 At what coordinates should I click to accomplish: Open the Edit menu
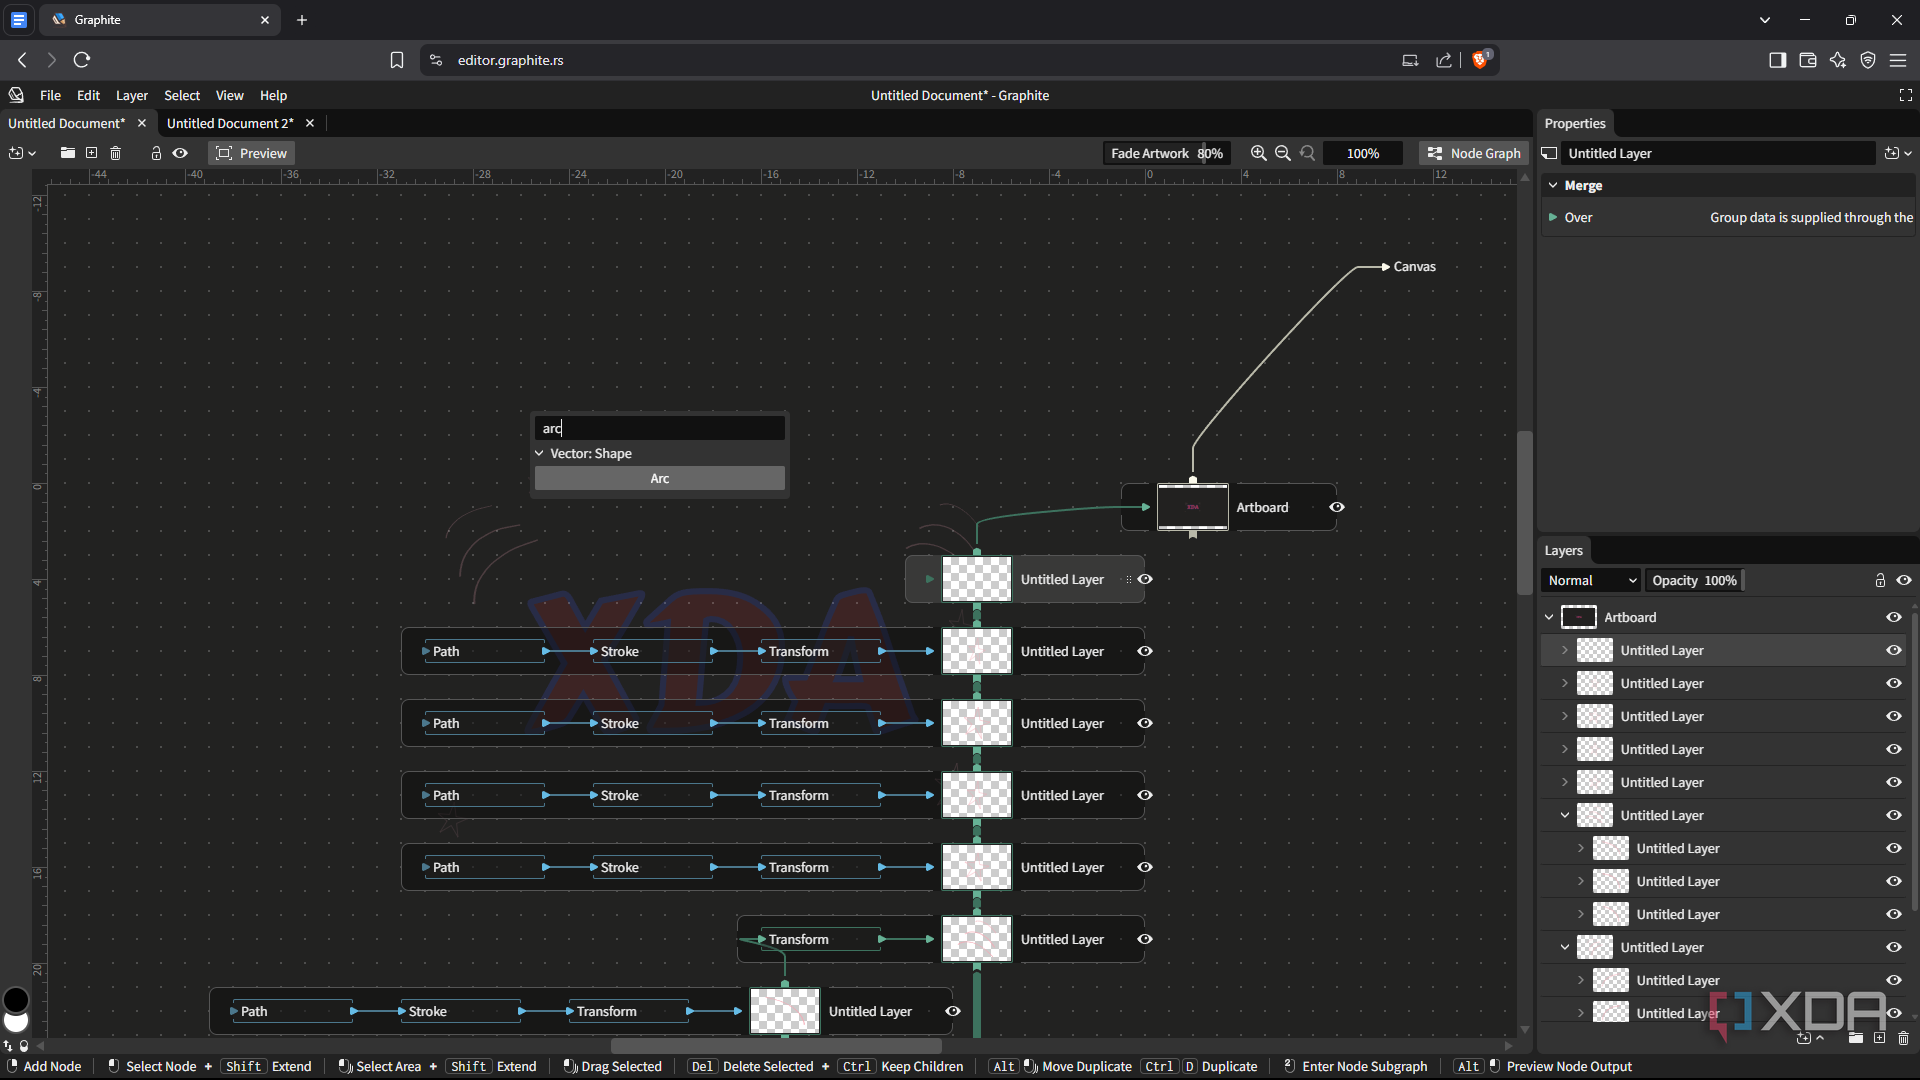click(x=88, y=95)
